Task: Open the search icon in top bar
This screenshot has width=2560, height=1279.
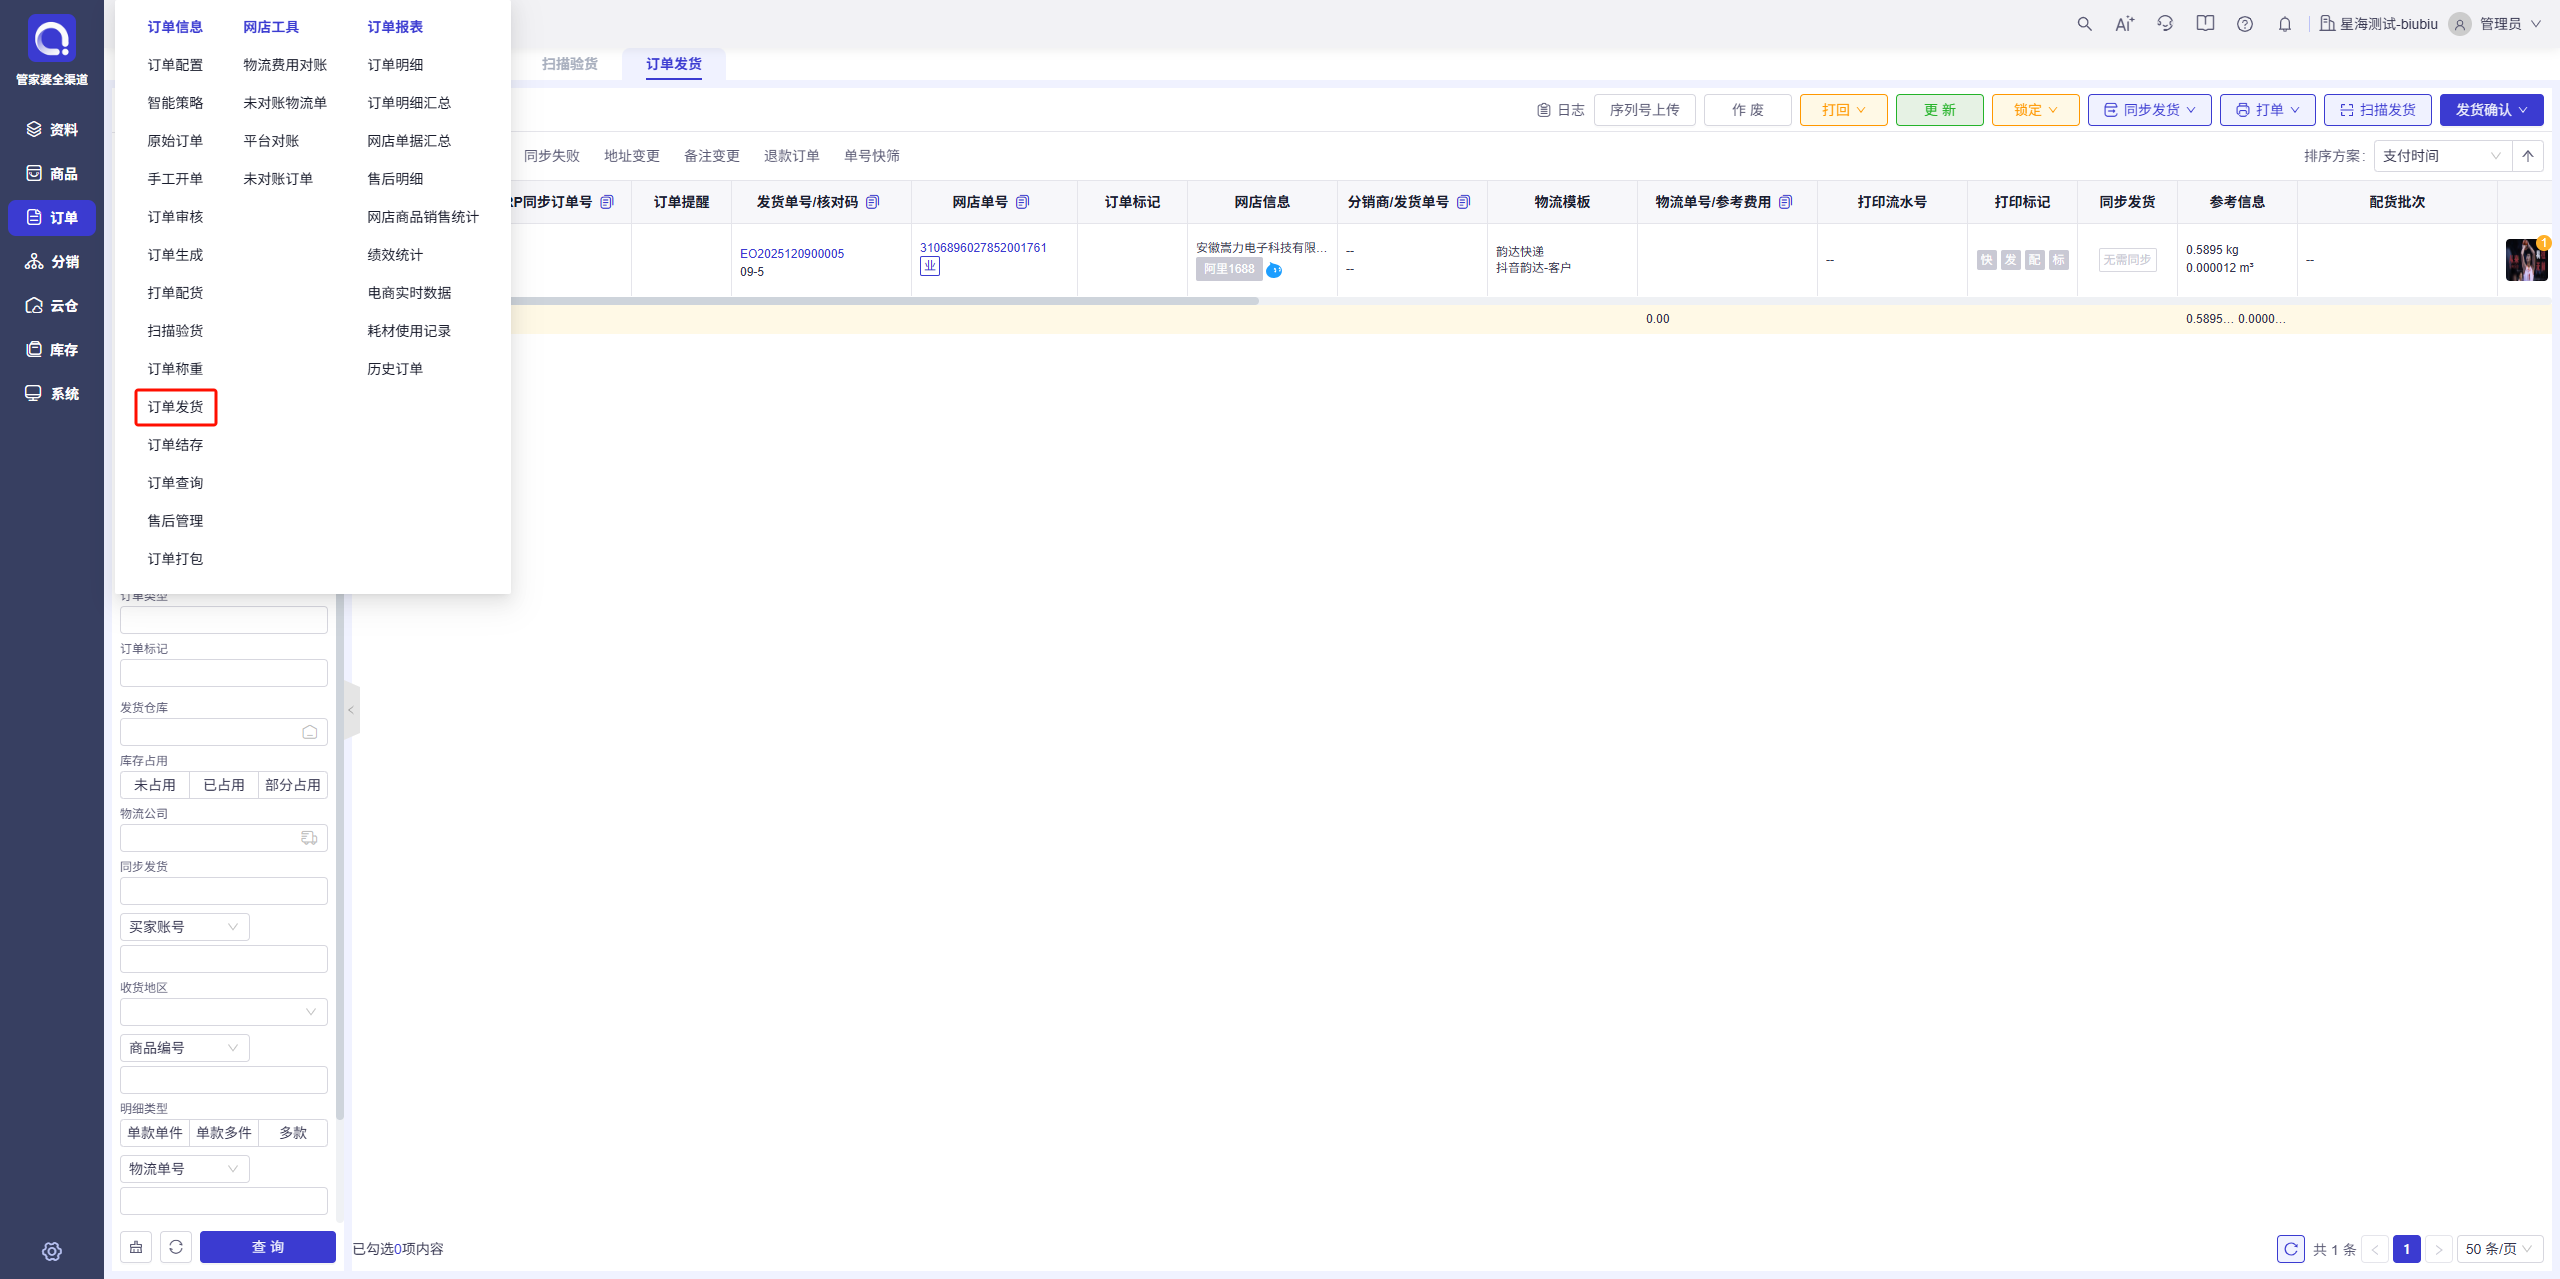Action: [2084, 24]
